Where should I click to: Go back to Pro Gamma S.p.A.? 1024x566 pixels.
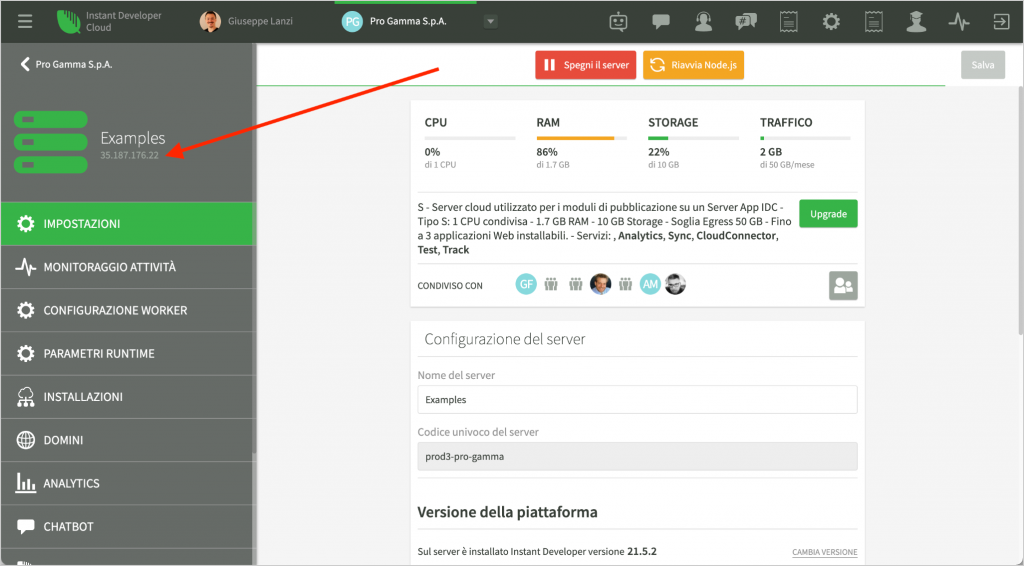point(67,64)
